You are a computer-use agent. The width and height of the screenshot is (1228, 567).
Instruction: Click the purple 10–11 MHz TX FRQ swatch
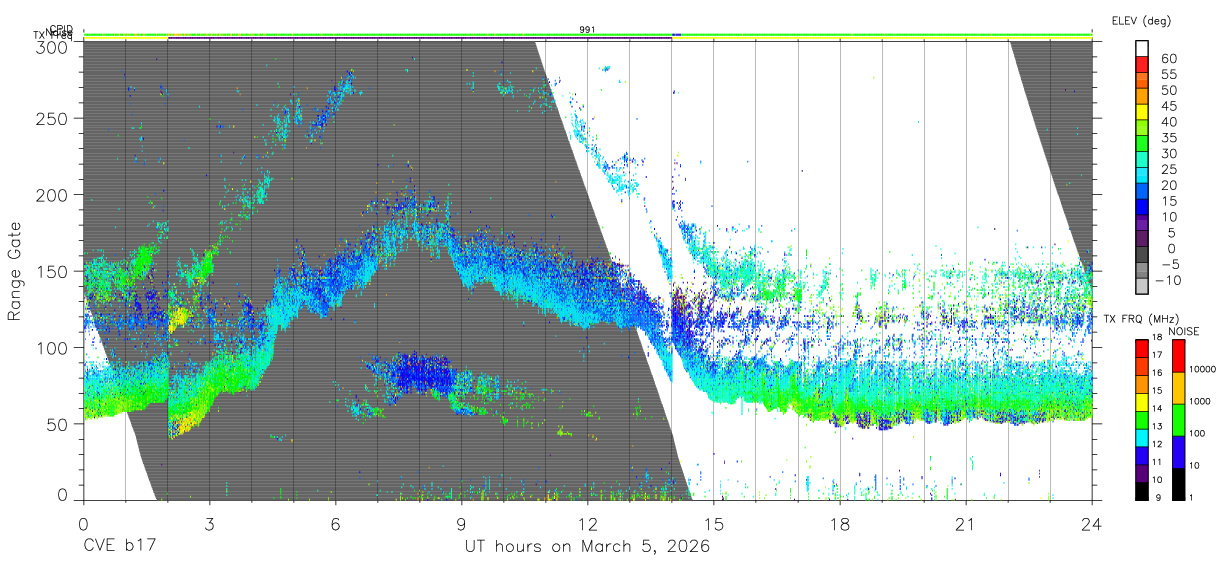1143,472
